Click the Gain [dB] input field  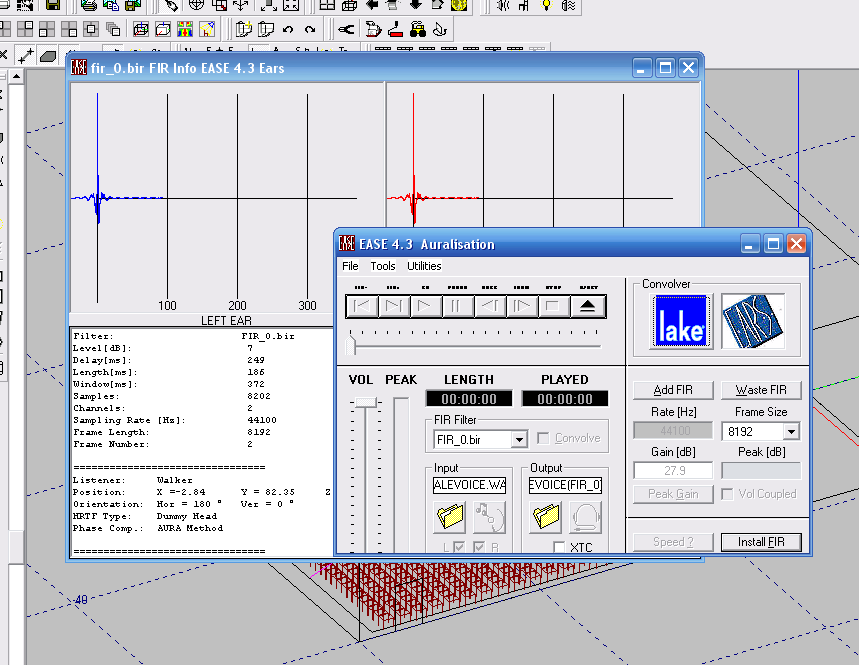[673, 471]
